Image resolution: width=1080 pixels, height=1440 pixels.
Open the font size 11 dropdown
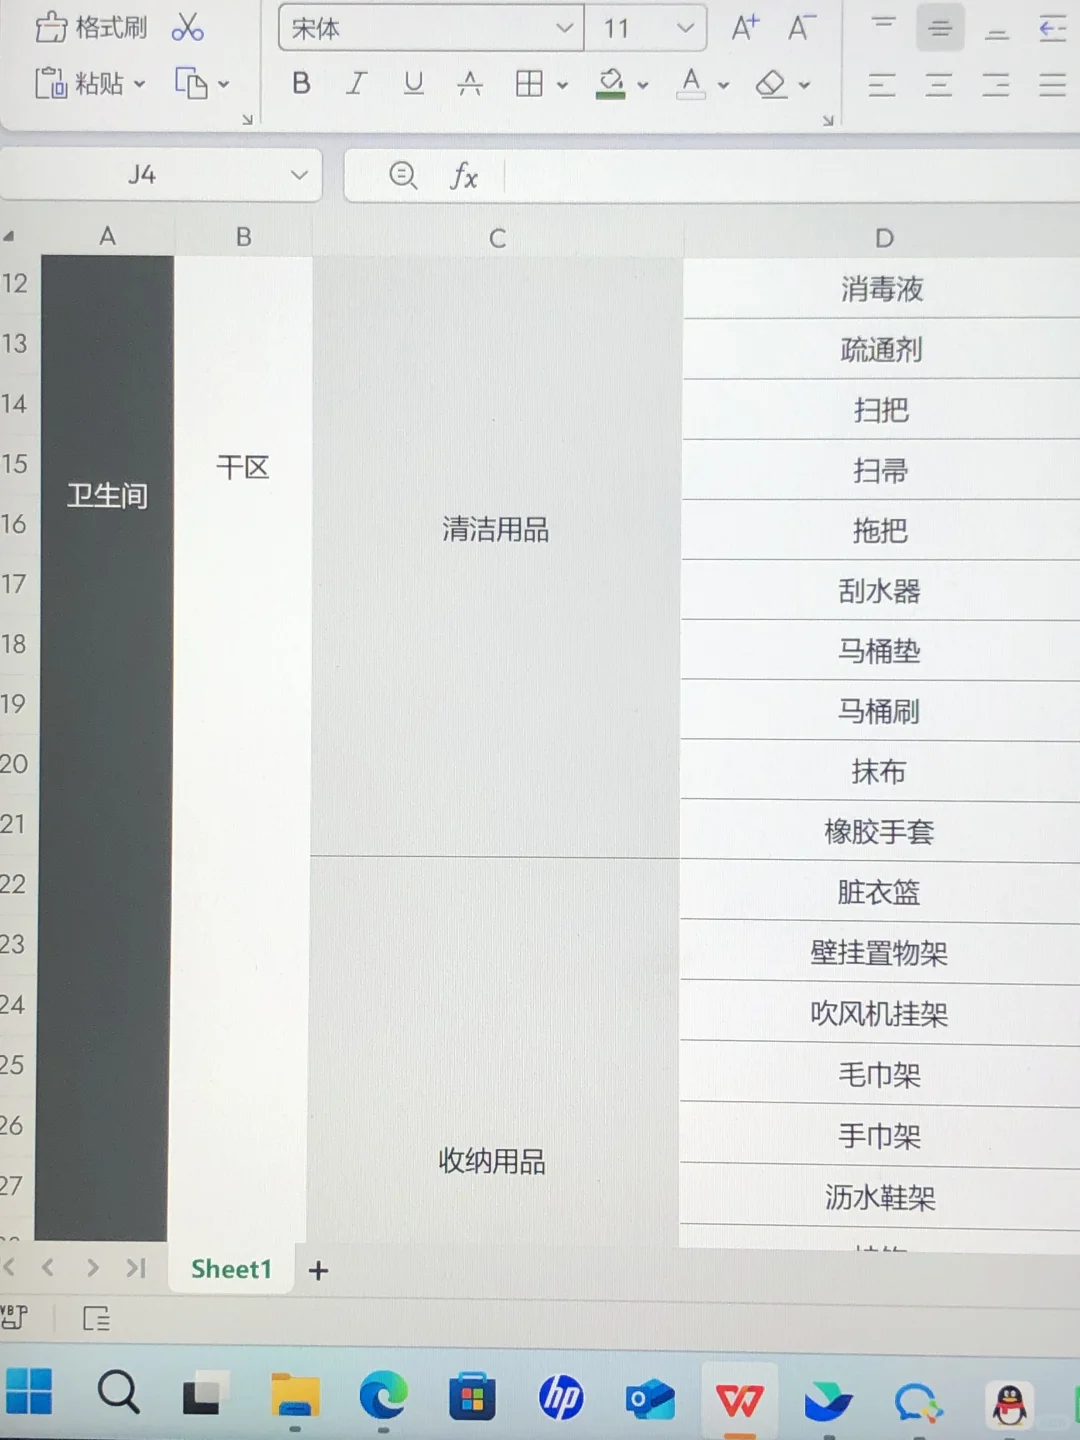pos(685,28)
